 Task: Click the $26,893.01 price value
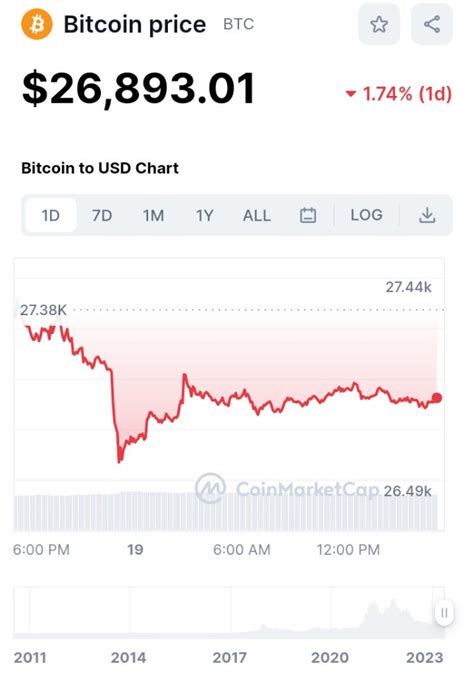tap(138, 89)
